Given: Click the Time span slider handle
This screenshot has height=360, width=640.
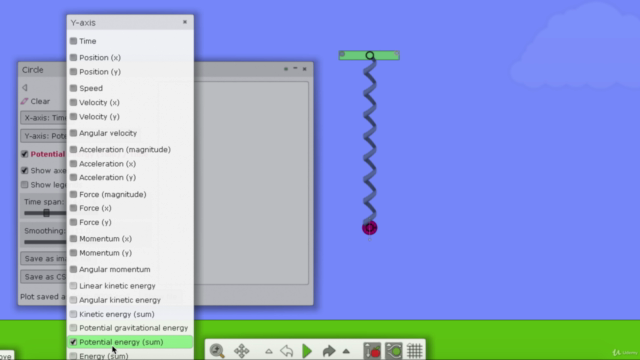Looking at the screenshot, I should point(47,213).
